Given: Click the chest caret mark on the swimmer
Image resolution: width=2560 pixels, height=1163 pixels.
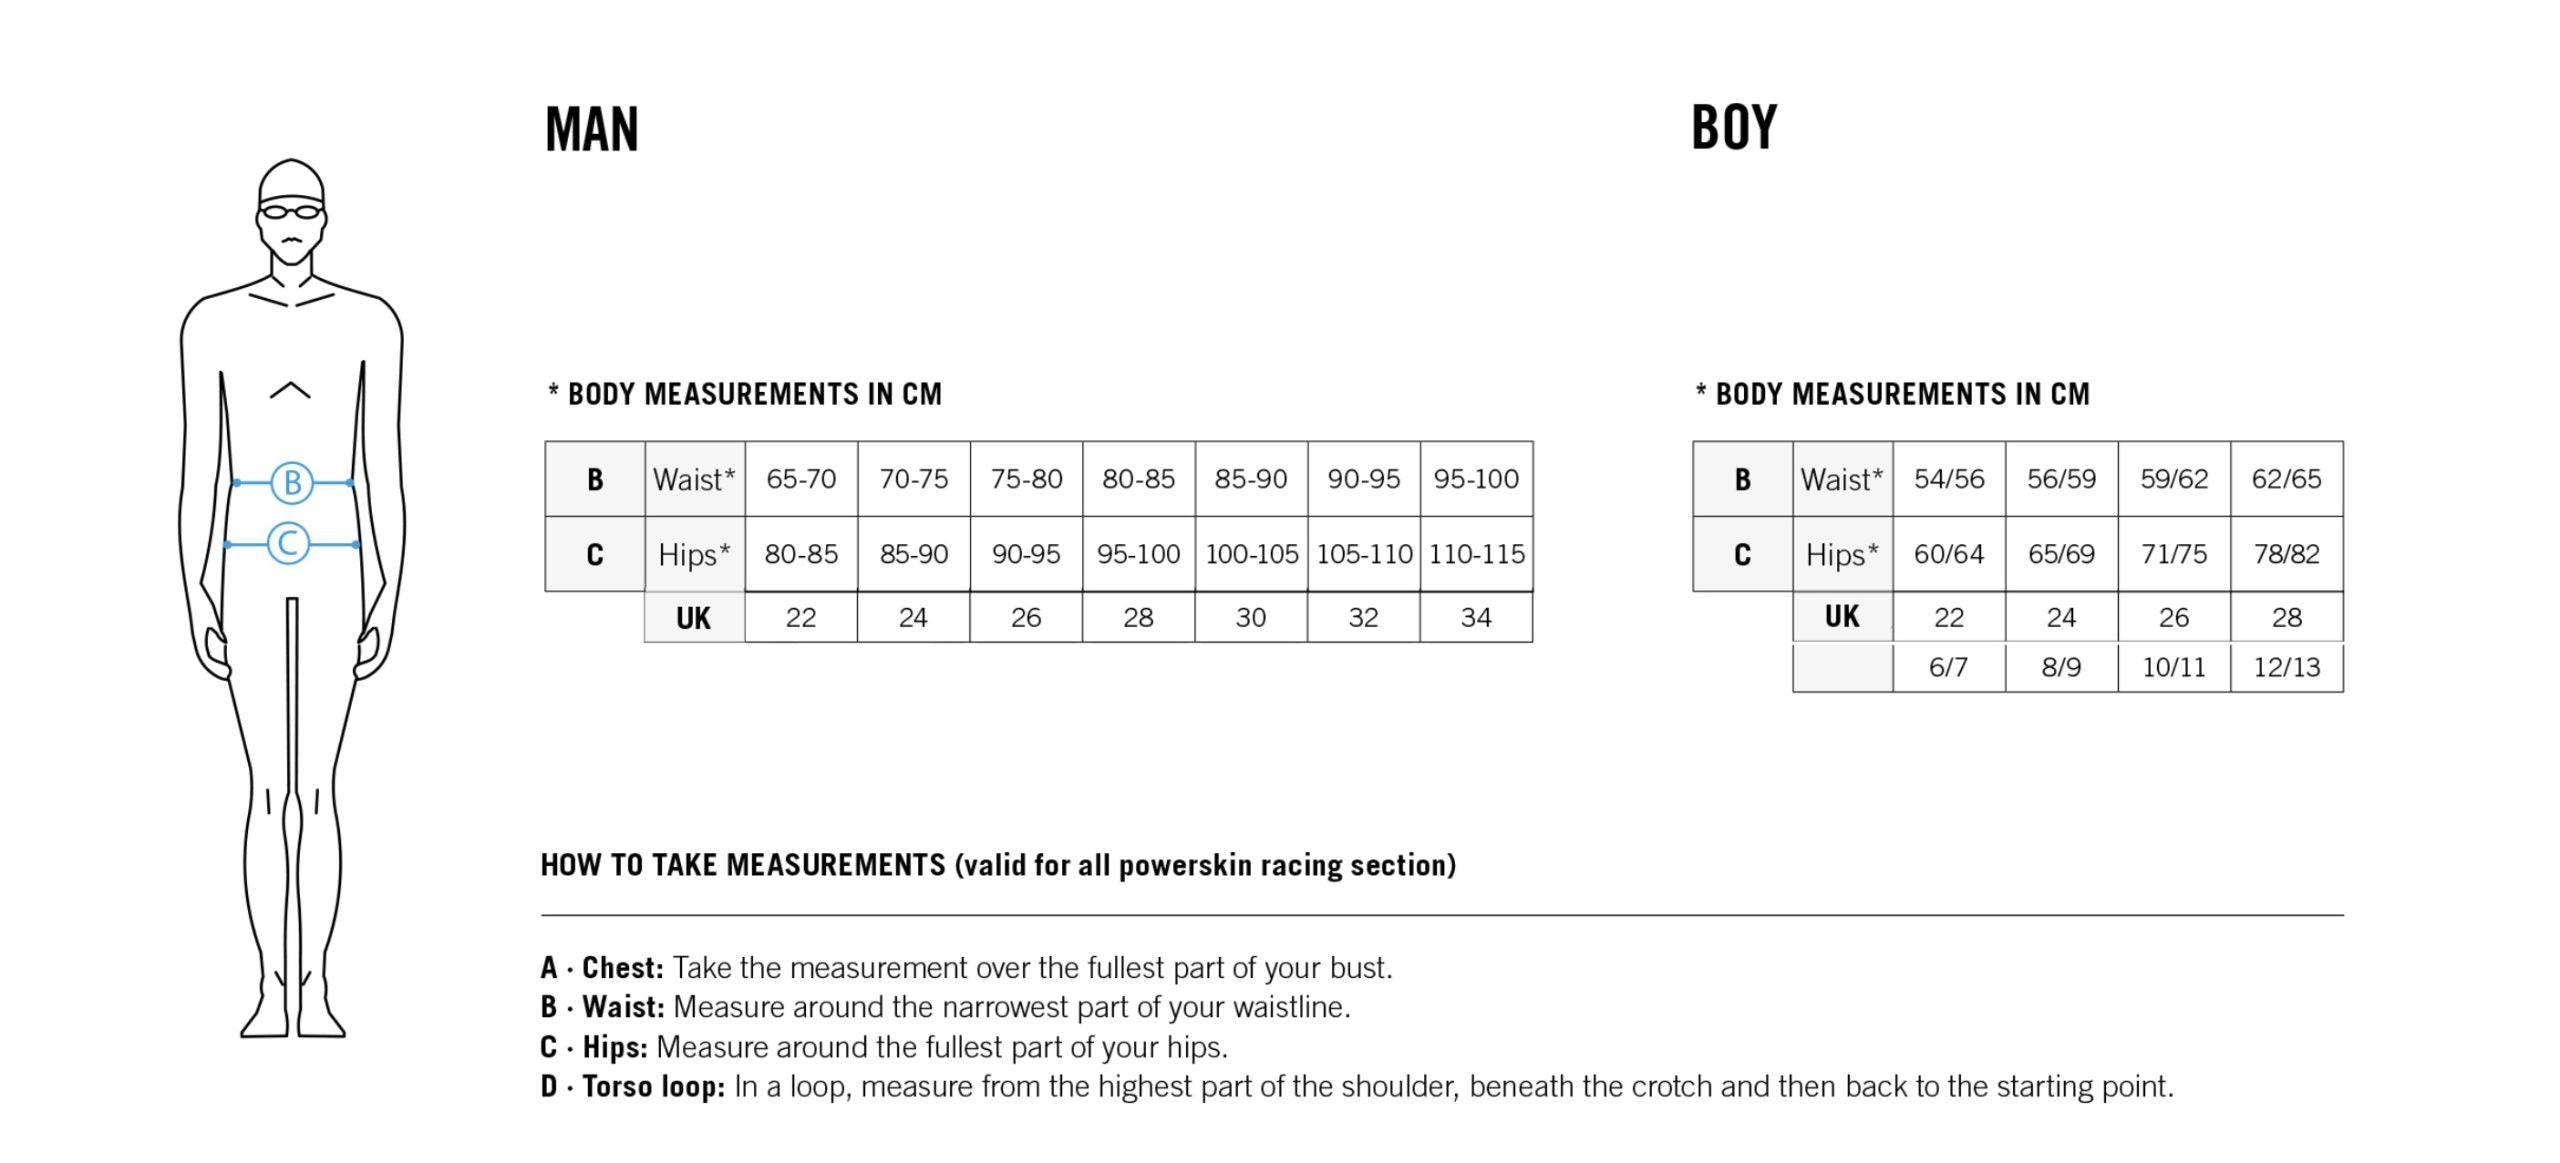Looking at the screenshot, I should [290, 390].
